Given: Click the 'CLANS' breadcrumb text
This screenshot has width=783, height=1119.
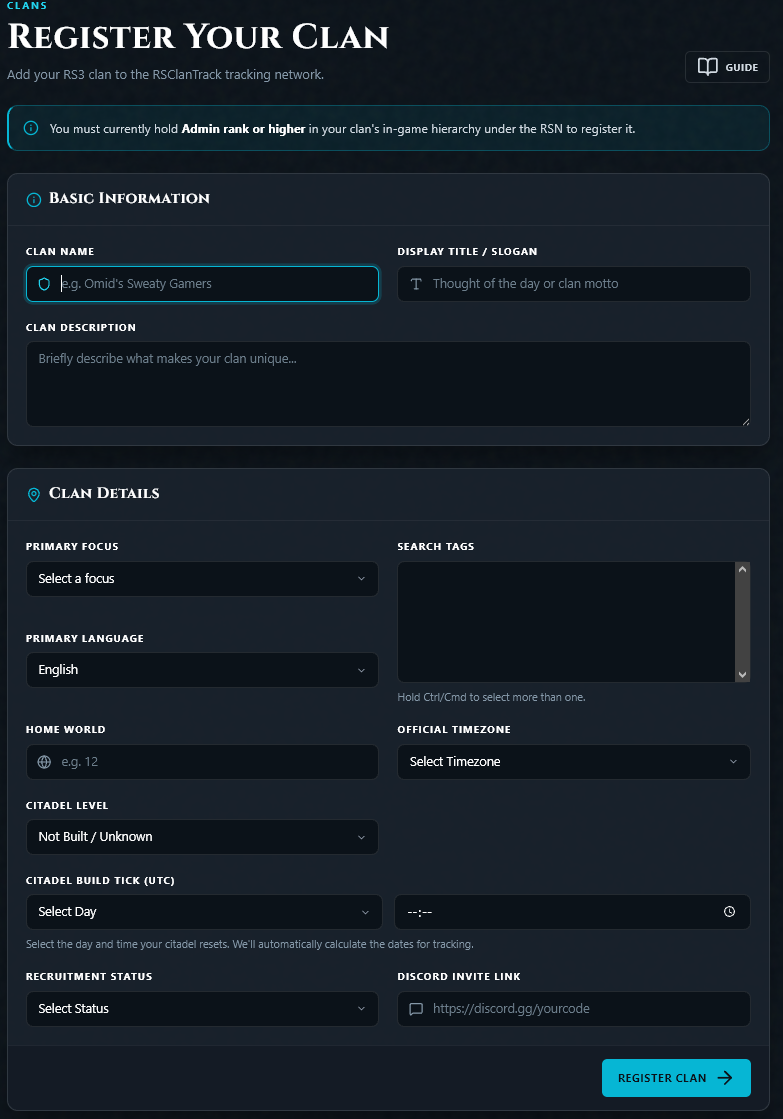Looking at the screenshot, I should pos(26,5).
